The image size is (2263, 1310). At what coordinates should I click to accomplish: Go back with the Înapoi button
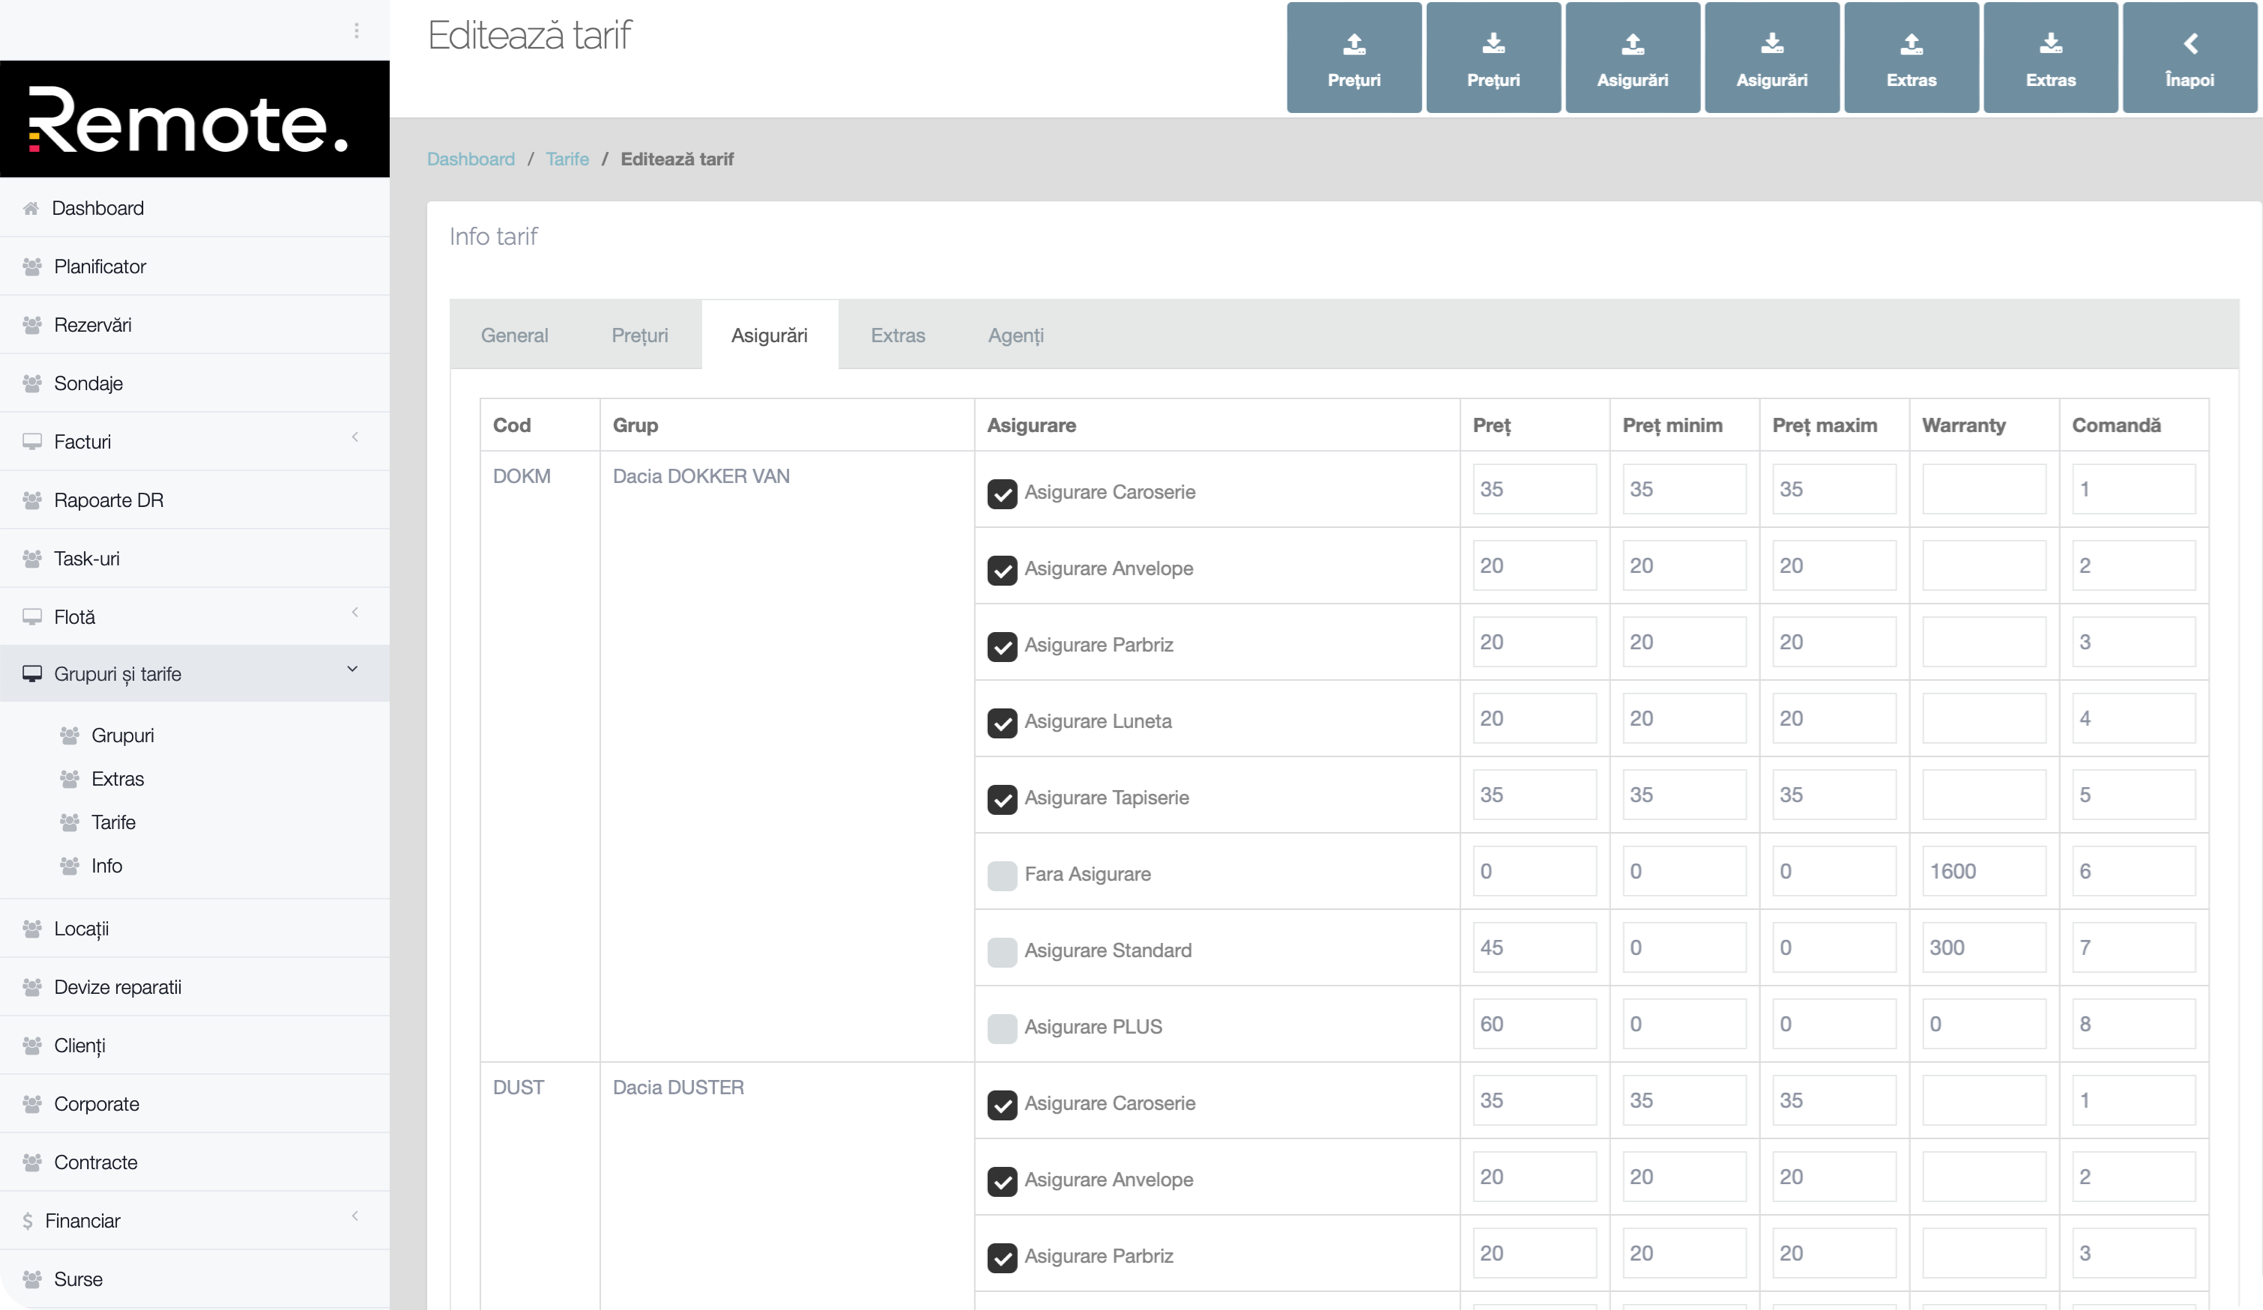click(x=2189, y=58)
